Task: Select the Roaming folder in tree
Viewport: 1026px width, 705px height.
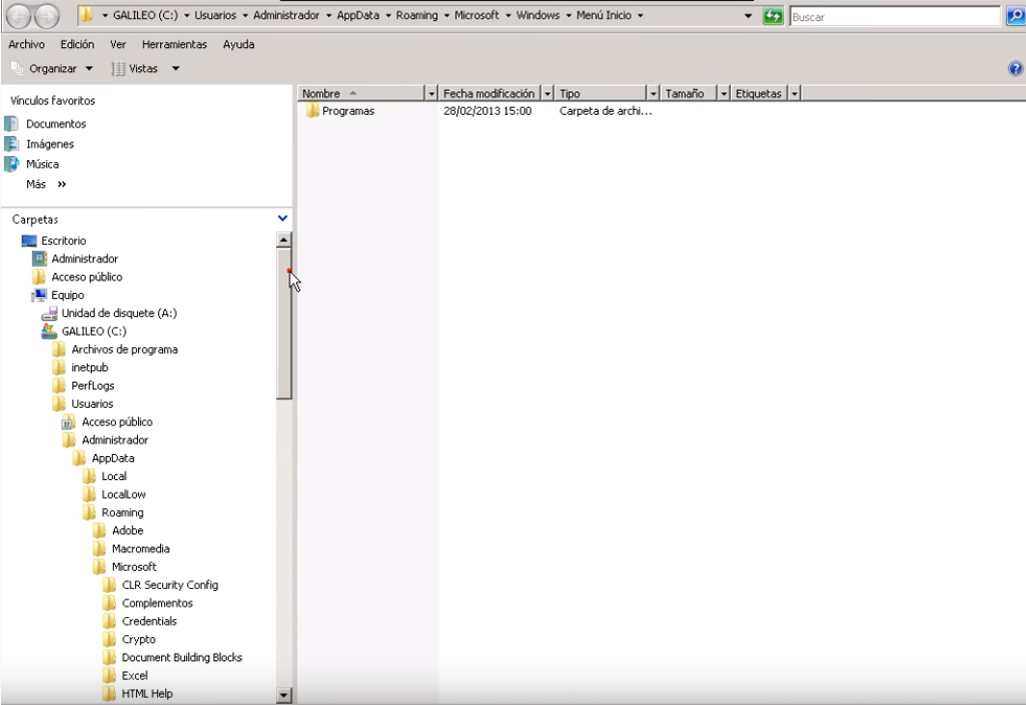Action: [121, 513]
